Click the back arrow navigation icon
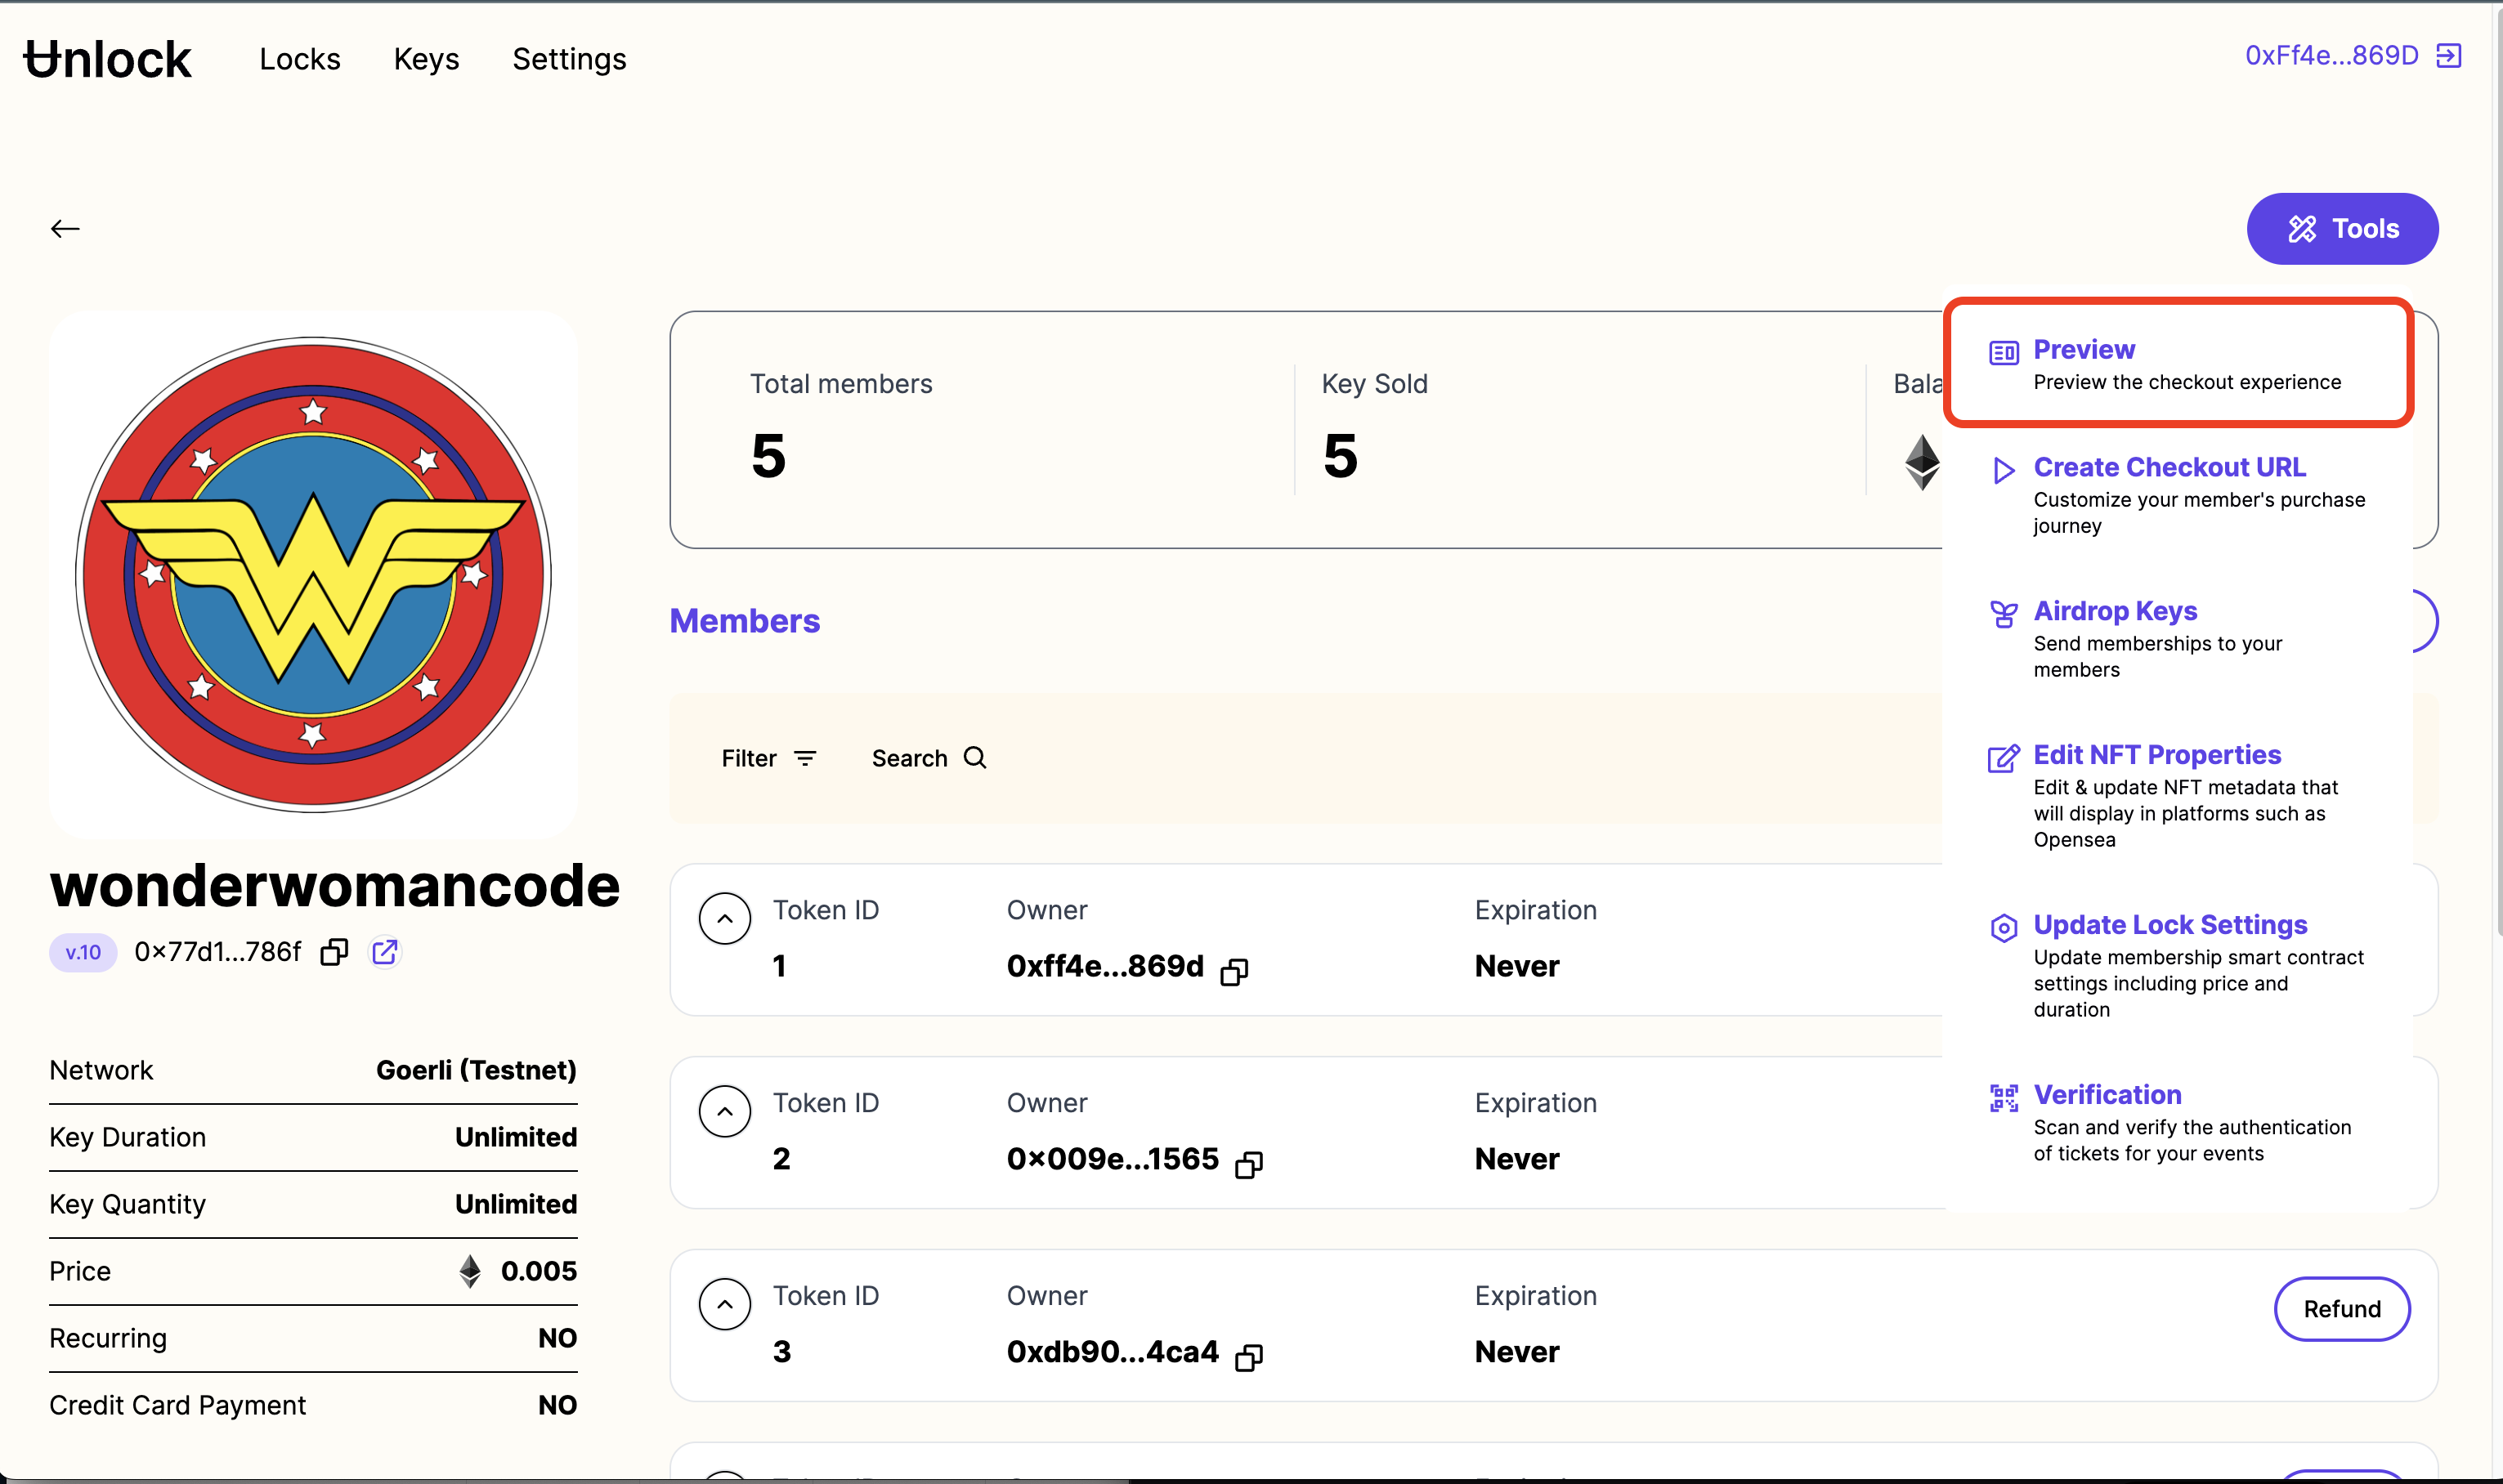 tap(65, 228)
